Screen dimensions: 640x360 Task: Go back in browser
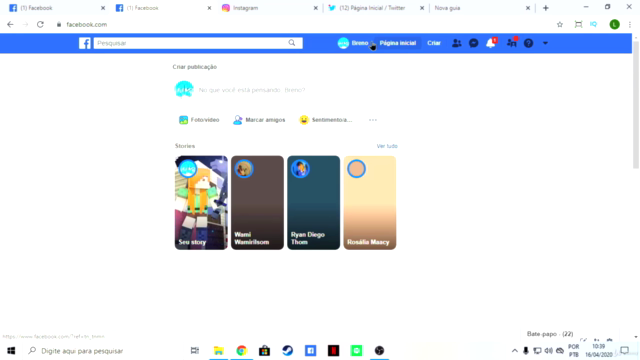(10, 24)
